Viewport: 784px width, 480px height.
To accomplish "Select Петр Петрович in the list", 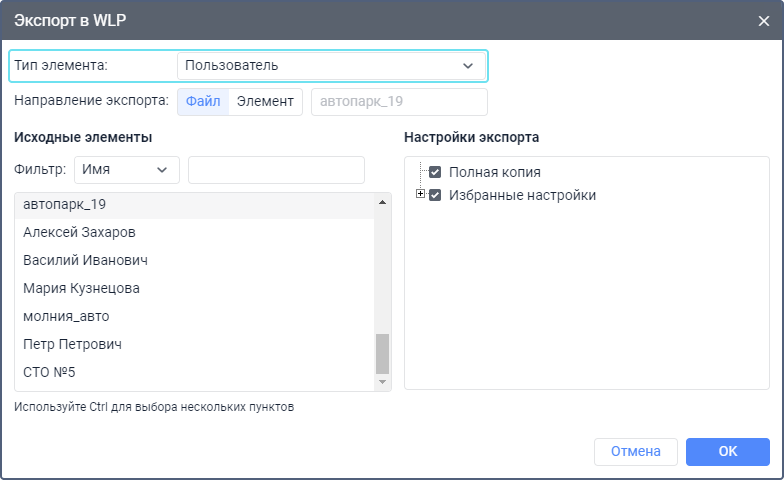I will pyautogui.click(x=195, y=344).
